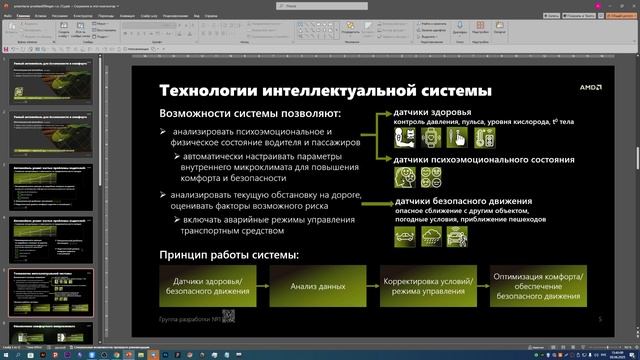The height and width of the screenshot is (360, 640).
Task: Select the thermometer icon on slide
Action: 484,138
